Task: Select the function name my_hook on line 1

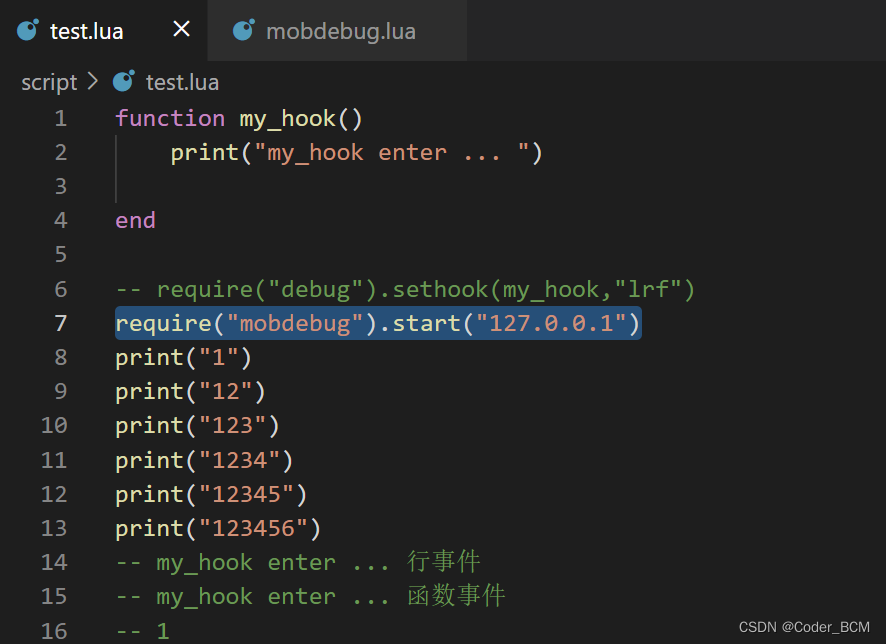Action: coord(288,118)
